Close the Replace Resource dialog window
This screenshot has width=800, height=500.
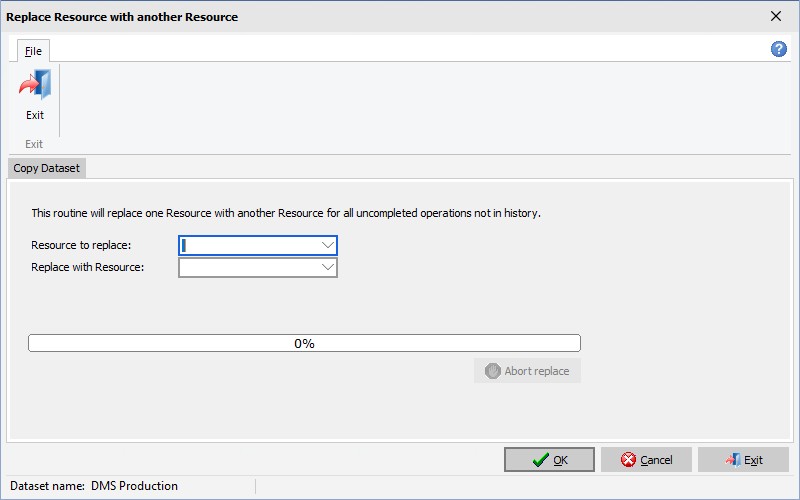tap(776, 16)
